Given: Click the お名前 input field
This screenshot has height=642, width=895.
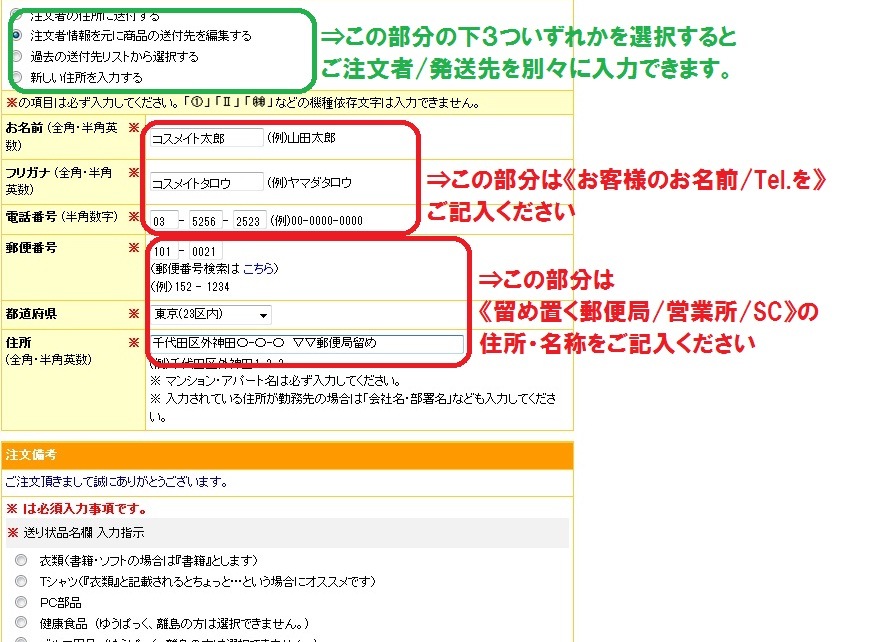Looking at the screenshot, I should 205,138.
